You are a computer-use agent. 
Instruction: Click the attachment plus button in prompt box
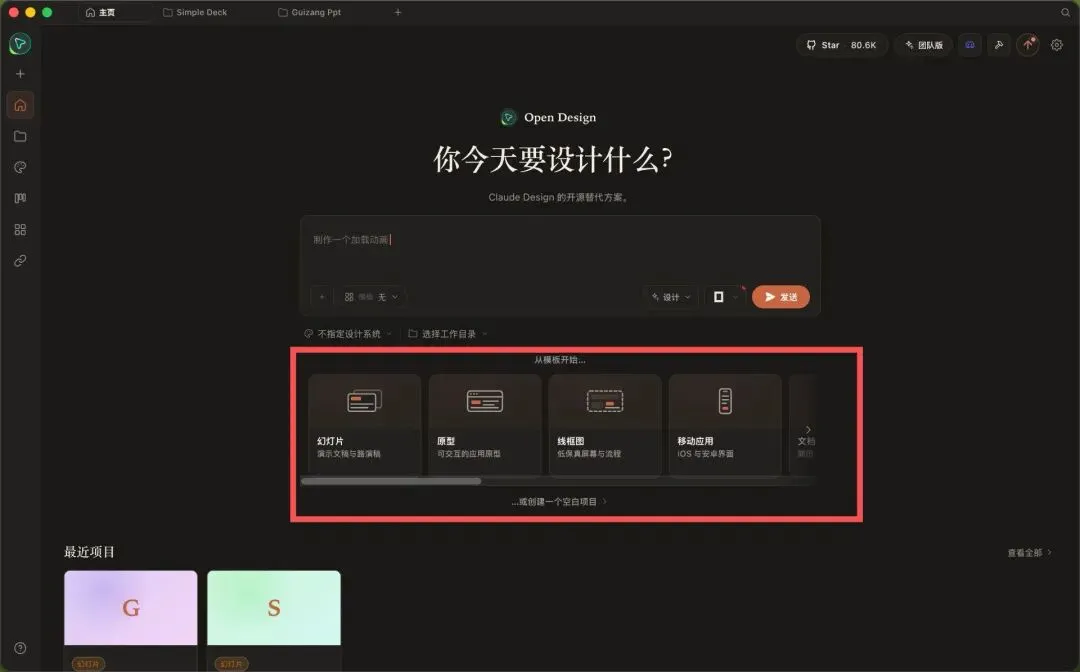[x=322, y=297]
